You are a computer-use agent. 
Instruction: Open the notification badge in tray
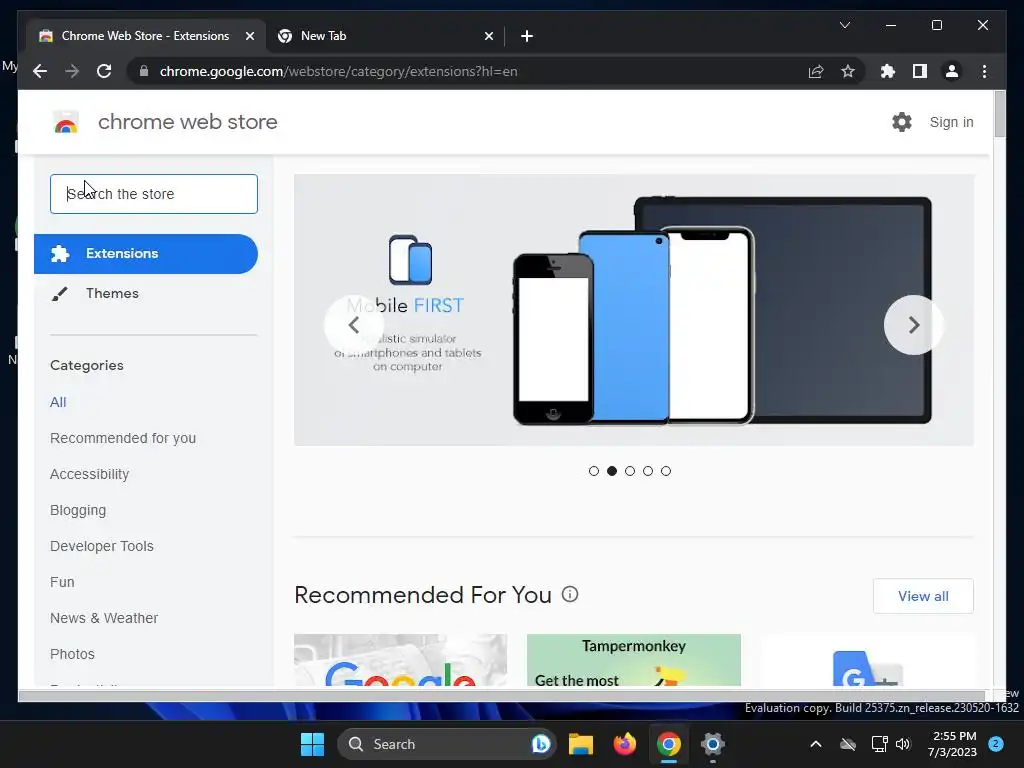(996, 744)
